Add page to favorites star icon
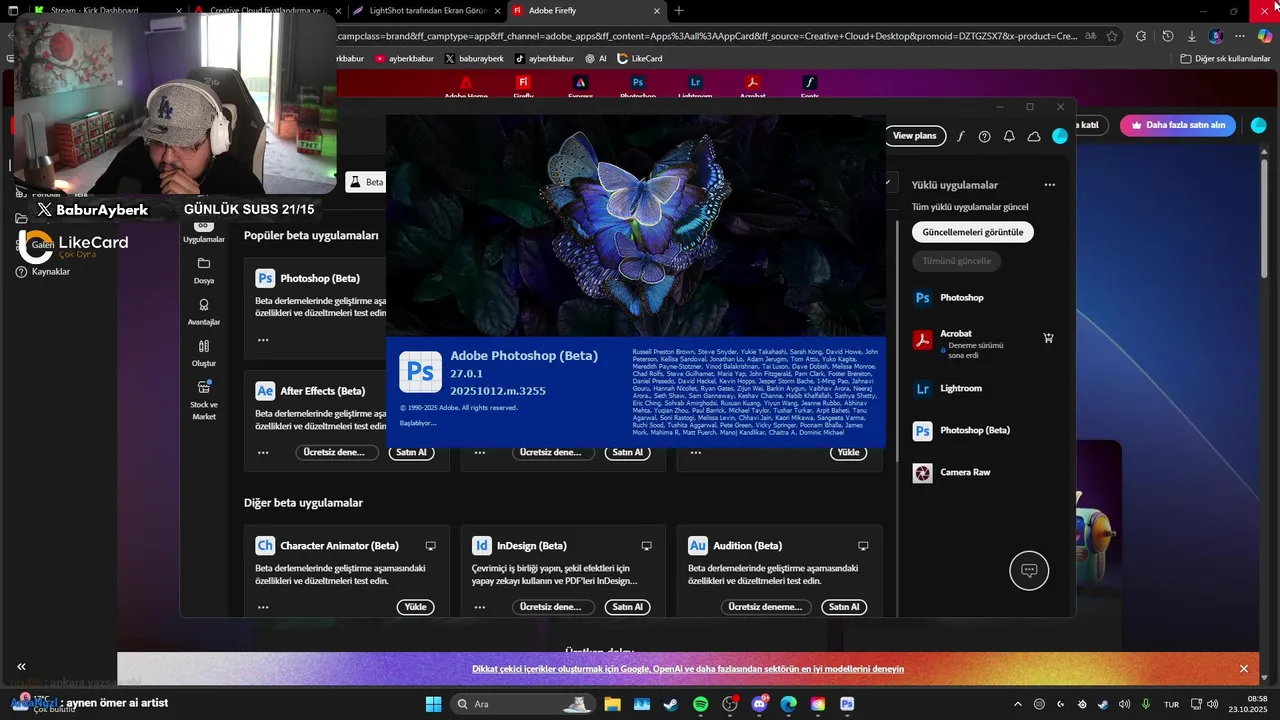Viewport: 1280px width, 720px height. coord(1112,36)
